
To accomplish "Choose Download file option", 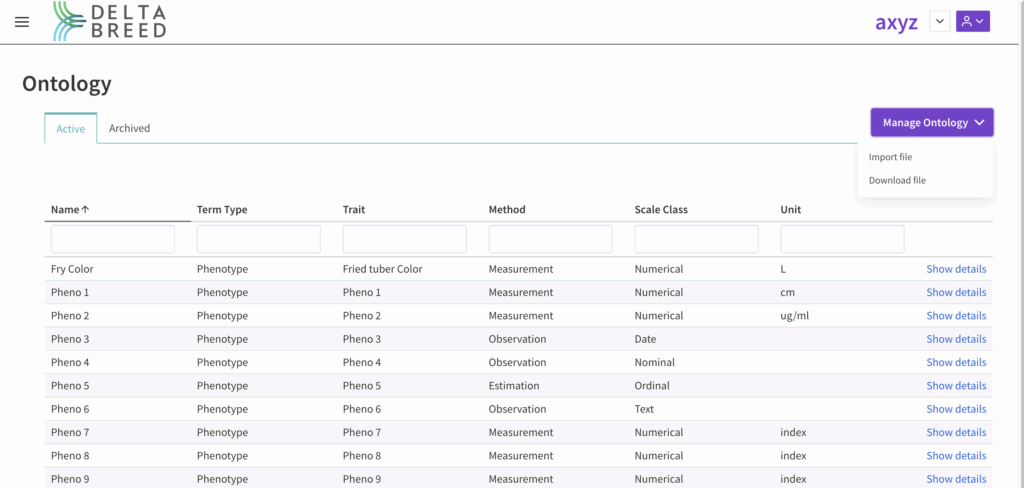I will point(897,180).
